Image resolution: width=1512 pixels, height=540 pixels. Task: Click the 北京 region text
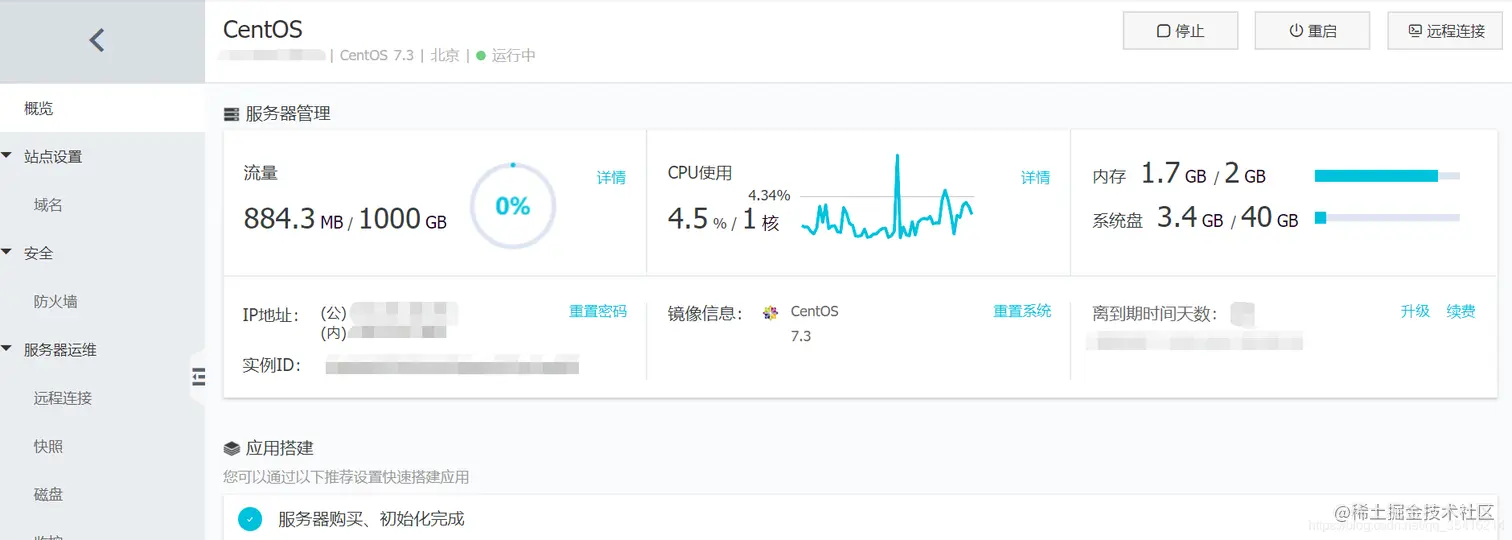[445, 56]
